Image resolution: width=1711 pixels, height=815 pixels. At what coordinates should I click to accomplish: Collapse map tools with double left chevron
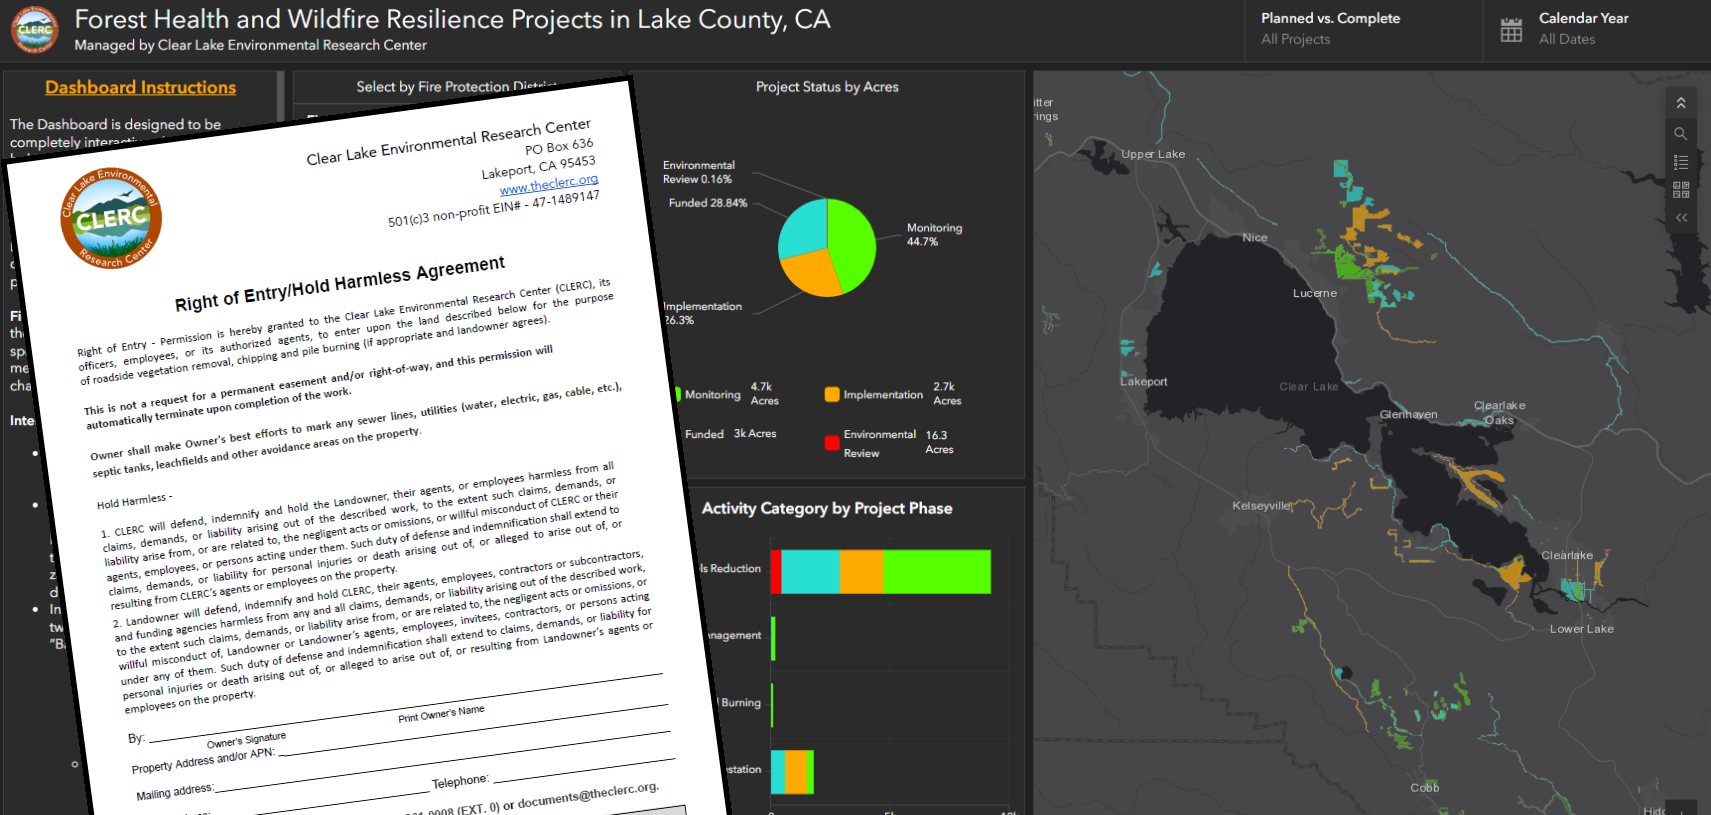click(1680, 217)
